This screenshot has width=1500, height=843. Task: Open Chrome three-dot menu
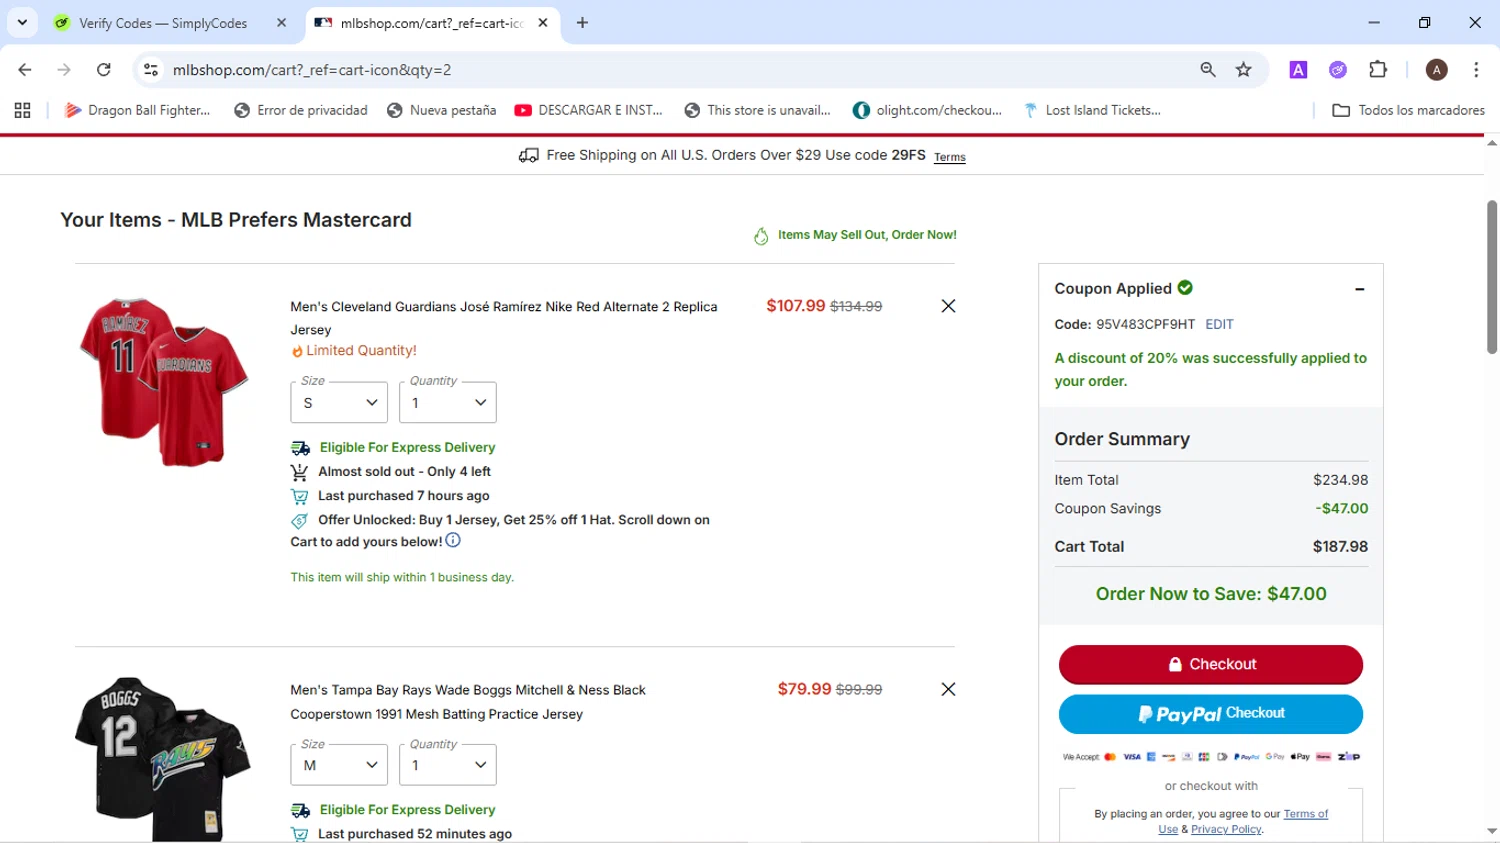pyautogui.click(x=1476, y=70)
